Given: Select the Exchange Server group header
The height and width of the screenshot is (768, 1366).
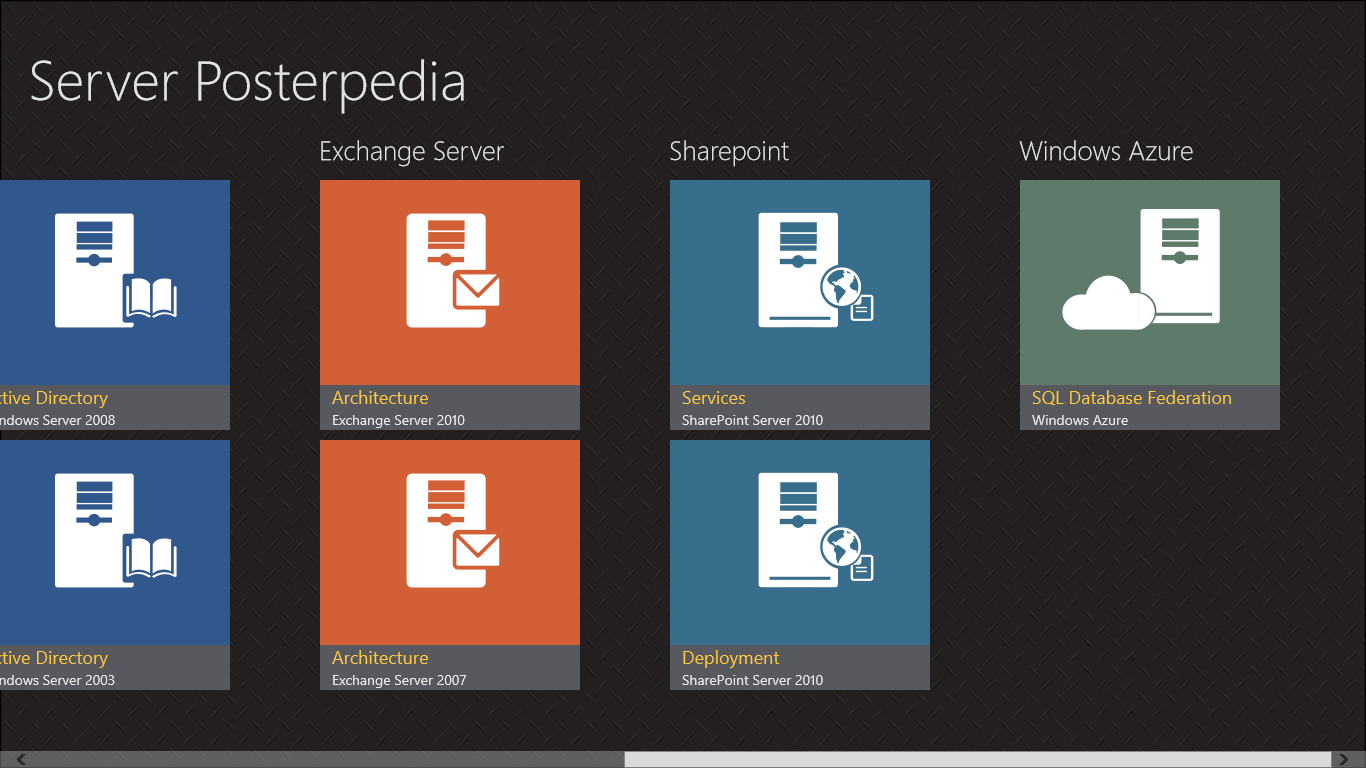Looking at the screenshot, I should point(411,152).
